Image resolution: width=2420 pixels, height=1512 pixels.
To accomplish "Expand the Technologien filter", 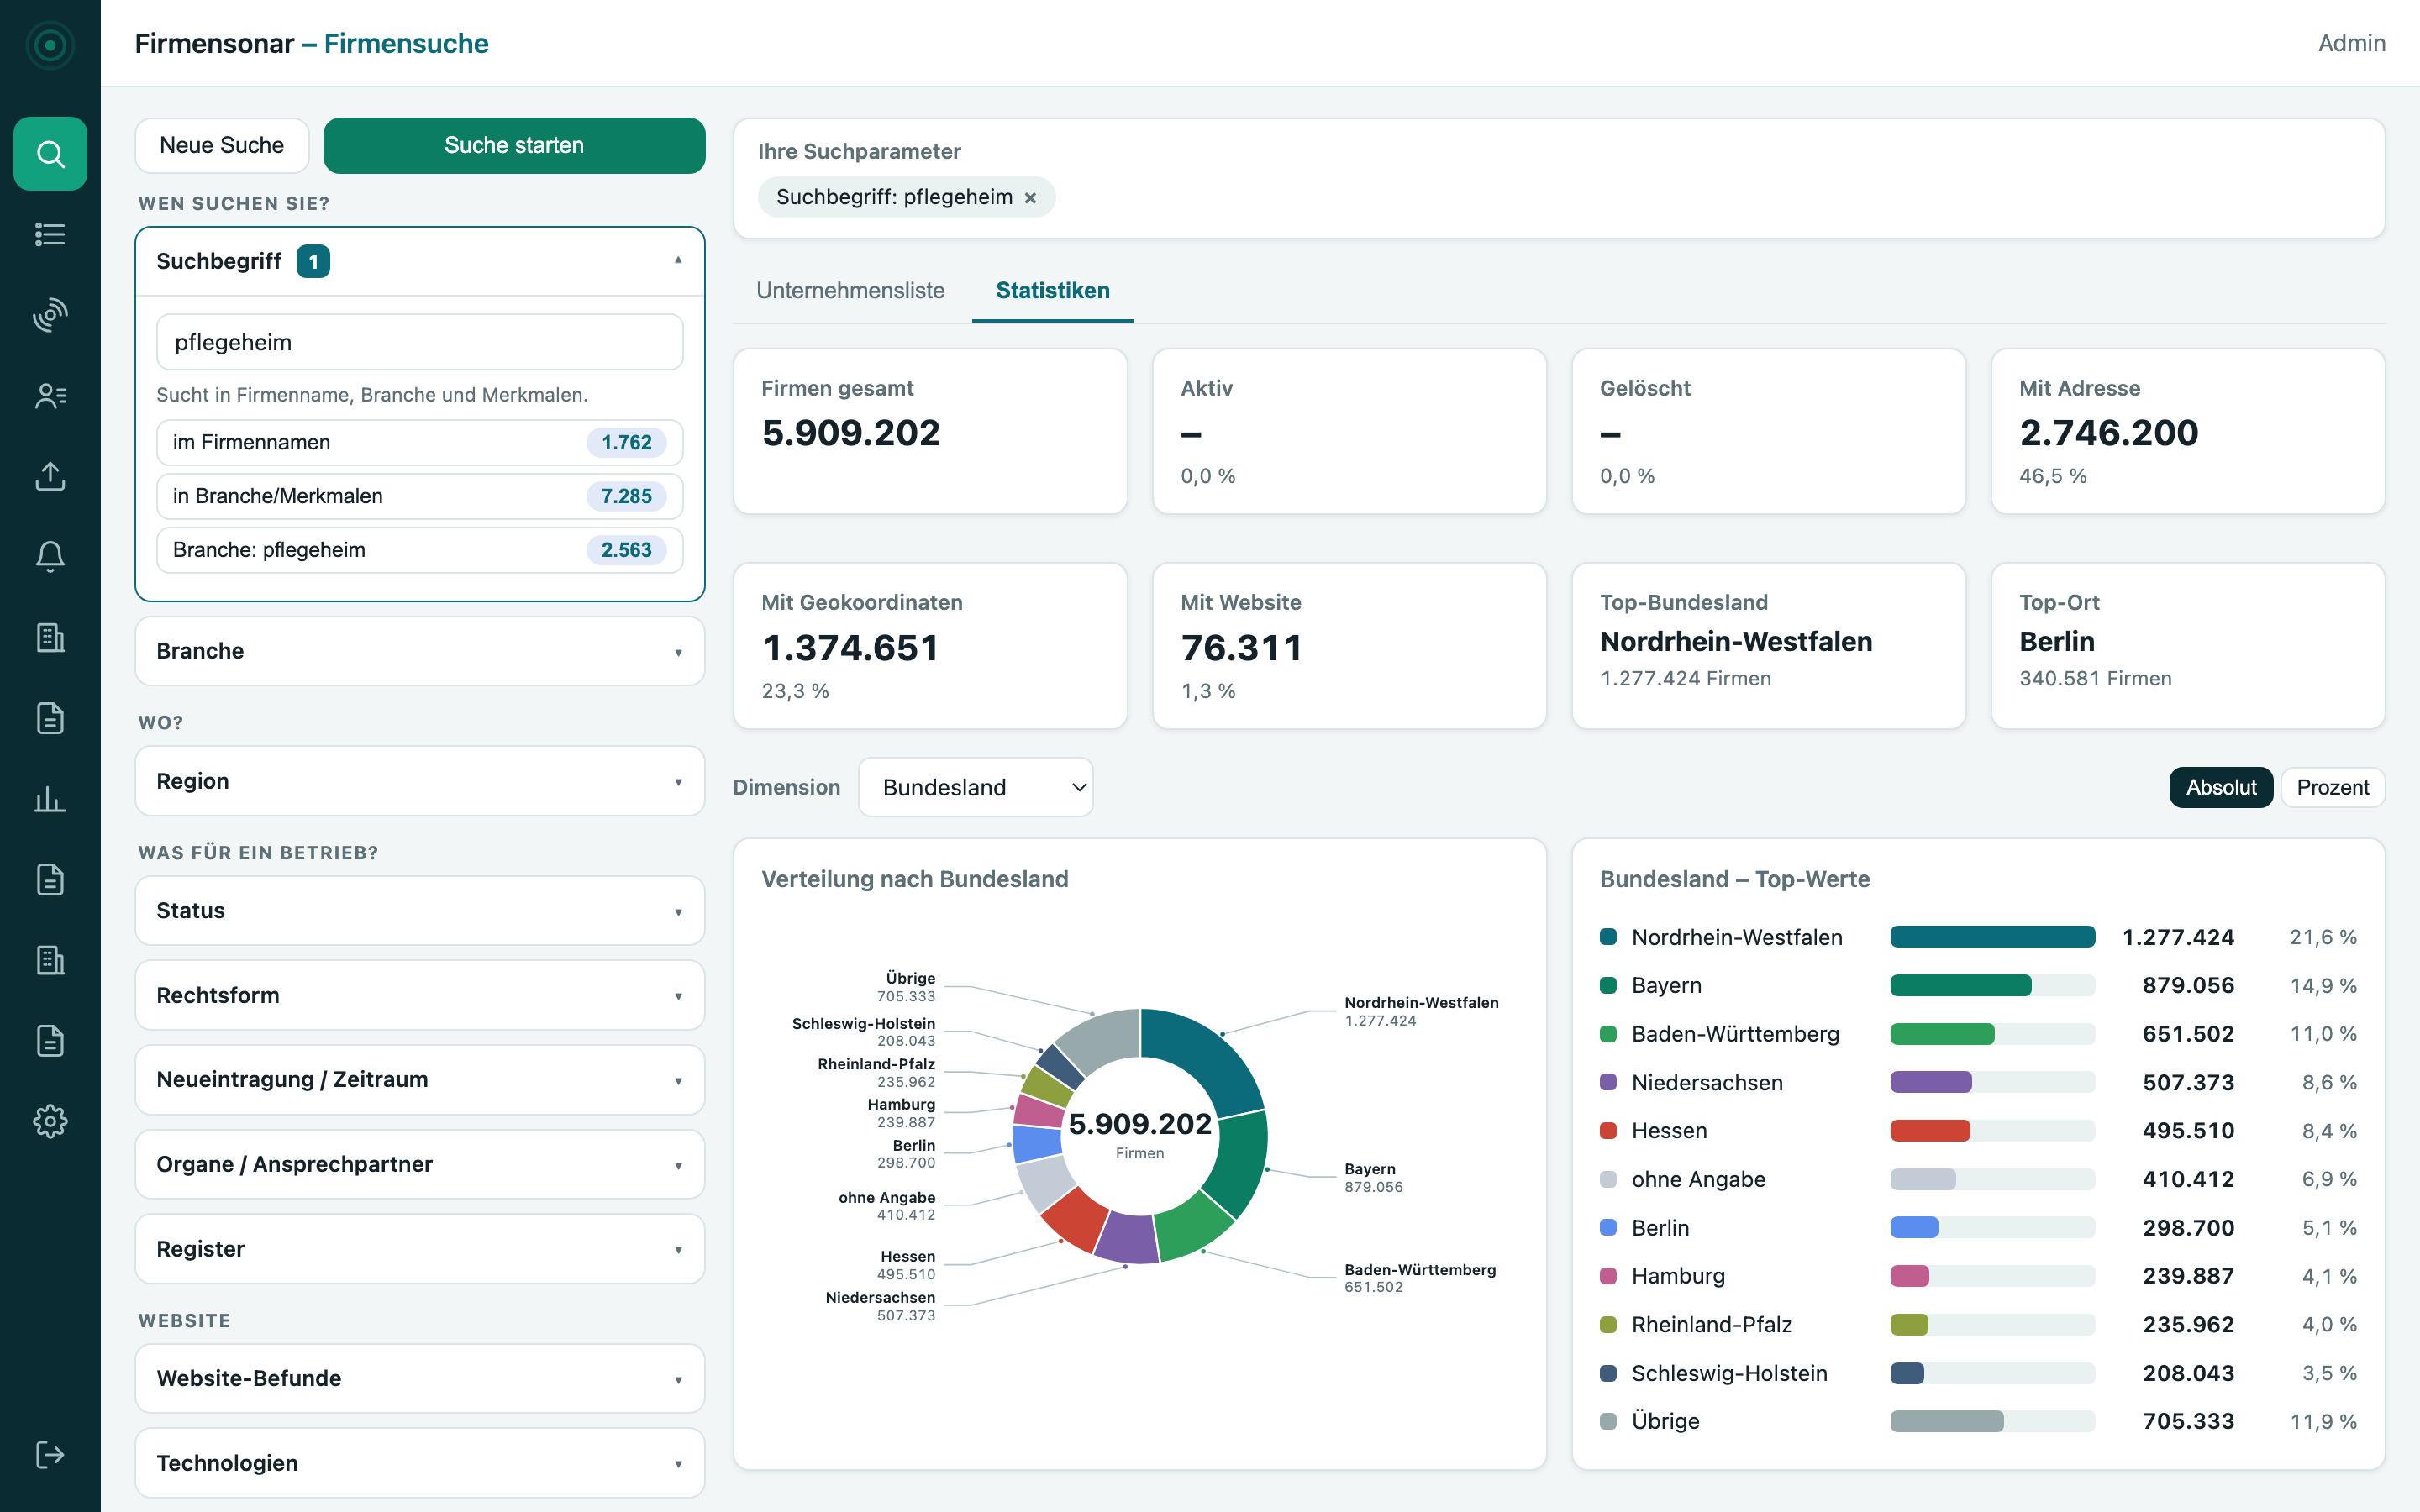I will (x=420, y=1463).
